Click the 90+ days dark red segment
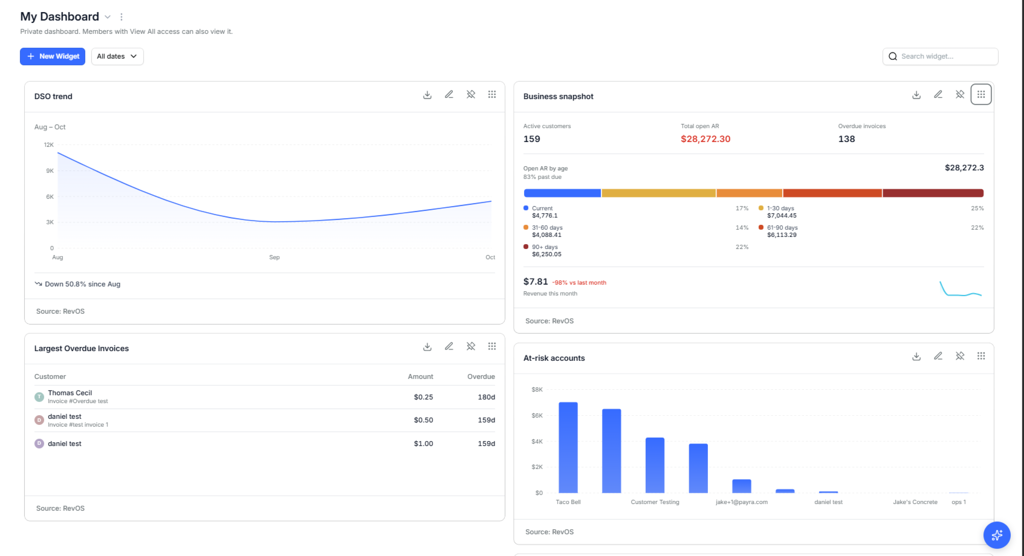 (x=933, y=193)
